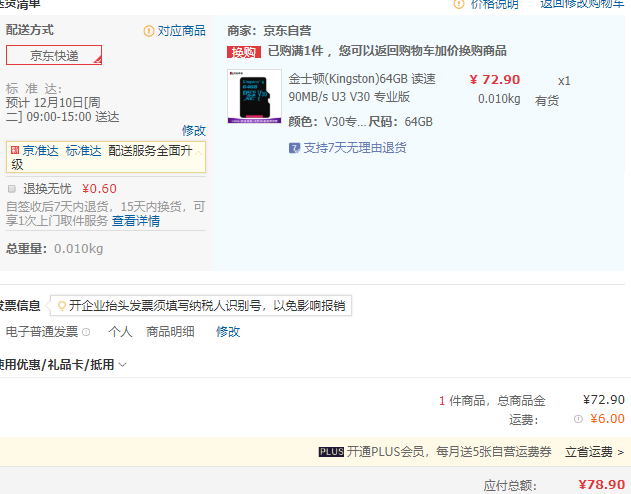Click the 有货 stock status
The image size is (631, 494).
click(546, 100)
